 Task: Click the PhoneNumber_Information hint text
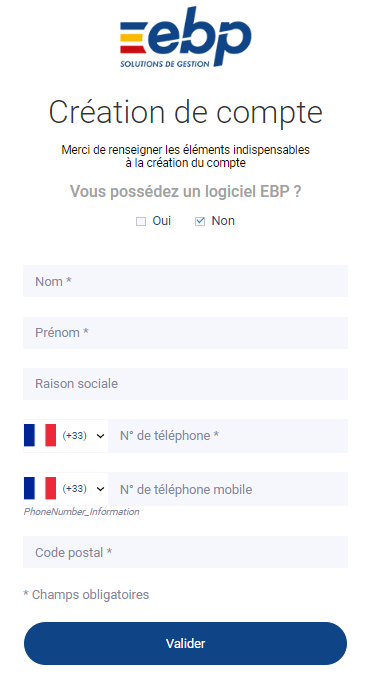click(81, 511)
